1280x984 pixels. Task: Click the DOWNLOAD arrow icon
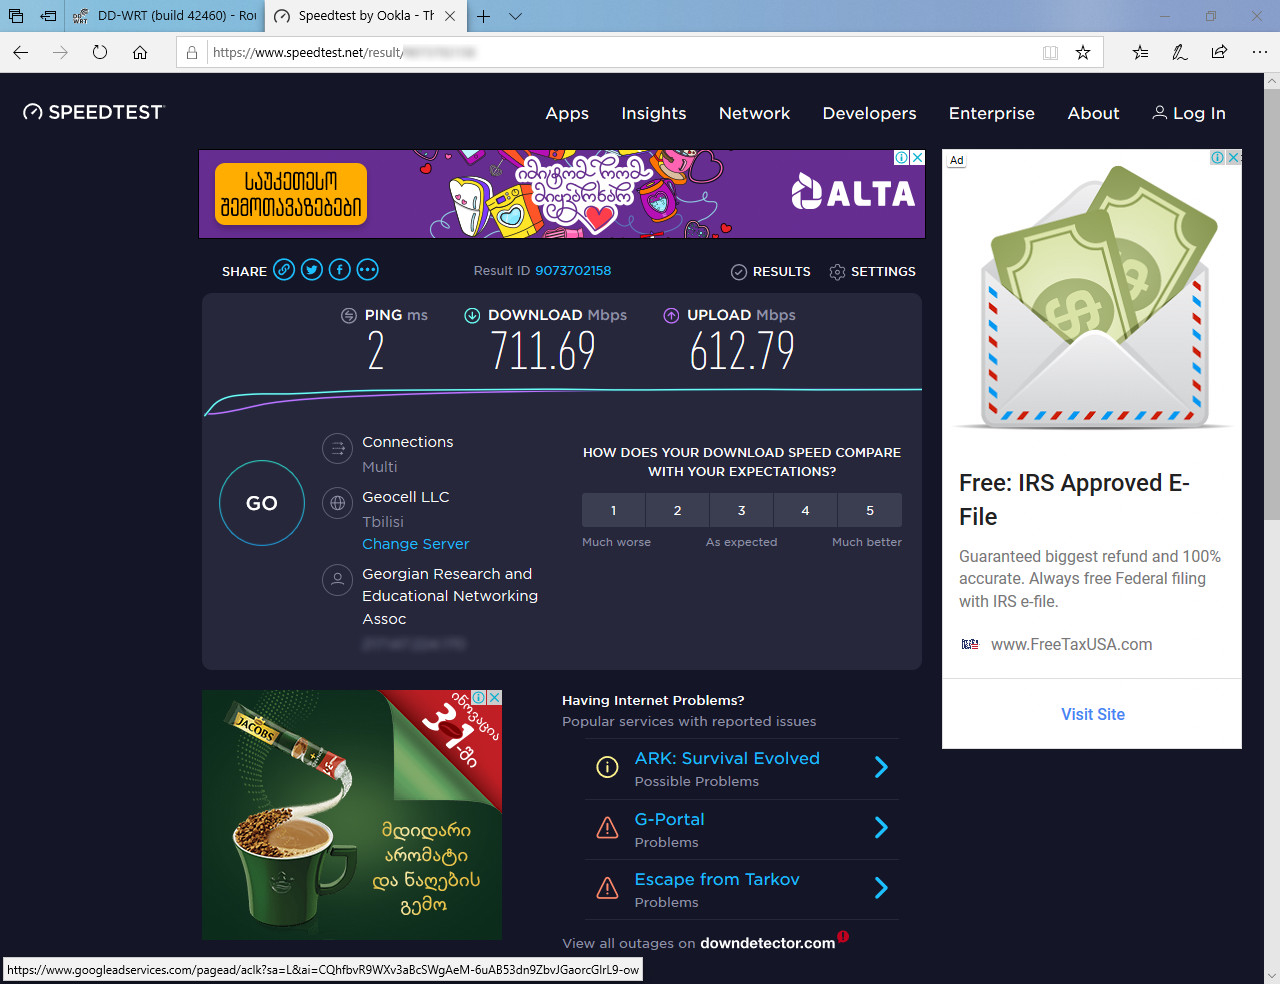[472, 315]
